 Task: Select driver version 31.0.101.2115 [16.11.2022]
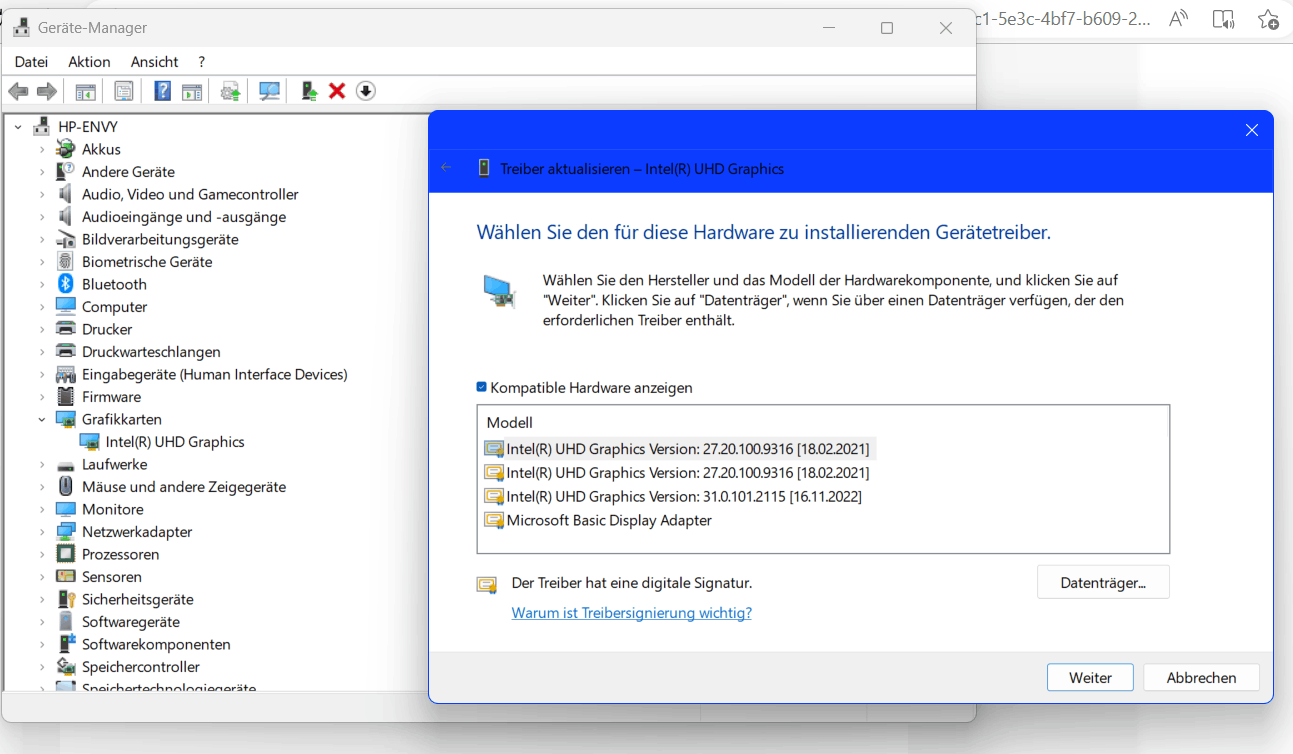tap(672, 496)
